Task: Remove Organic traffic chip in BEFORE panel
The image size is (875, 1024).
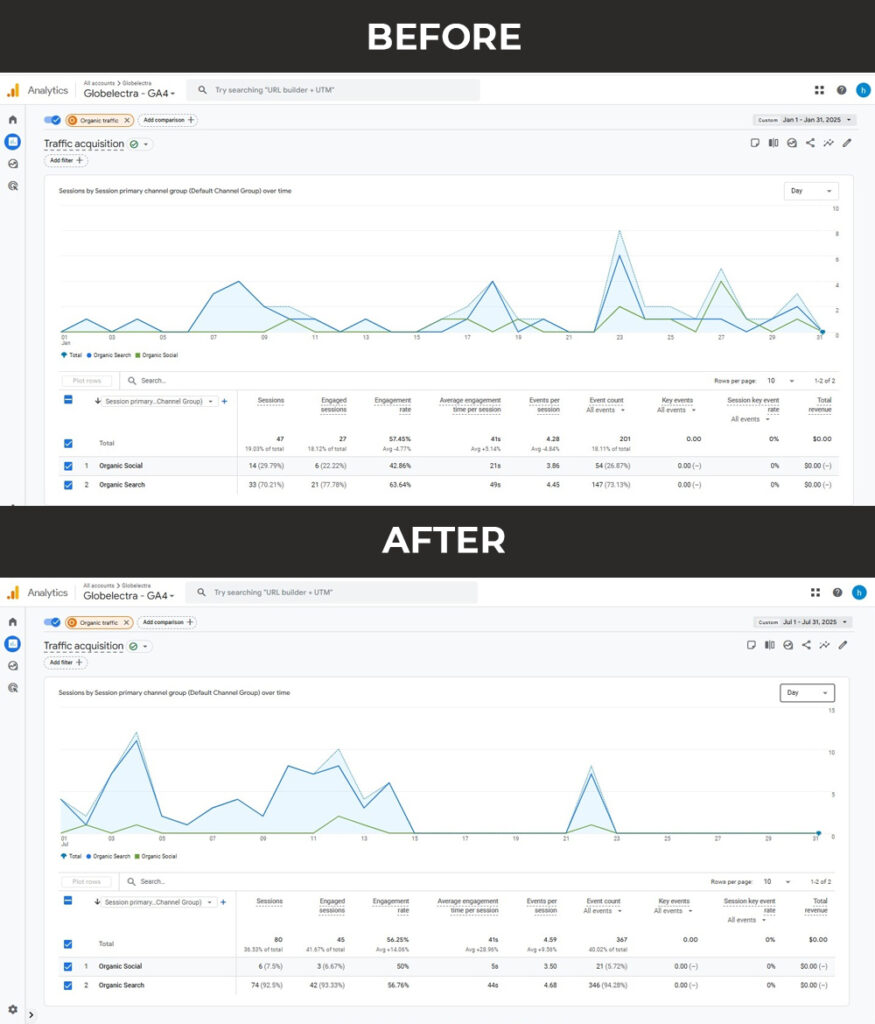Action: [x=127, y=120]
